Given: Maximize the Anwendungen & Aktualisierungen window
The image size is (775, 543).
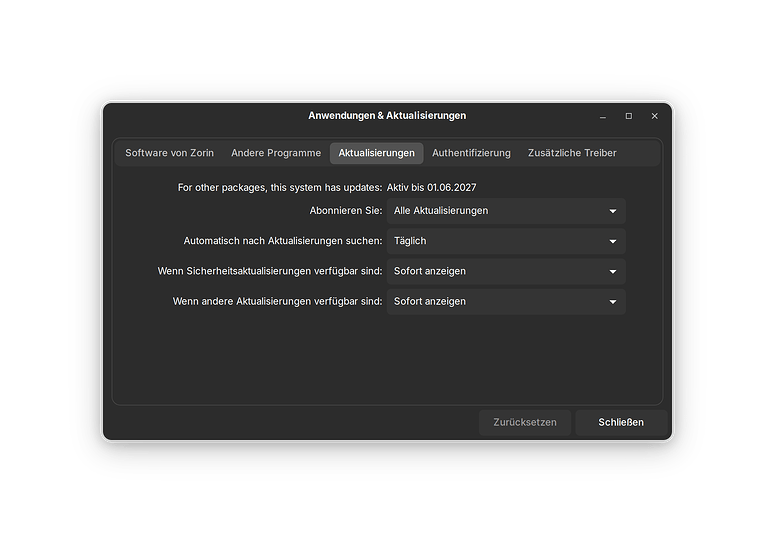Looking at the screenshot, I should click(x=629, y=116).
